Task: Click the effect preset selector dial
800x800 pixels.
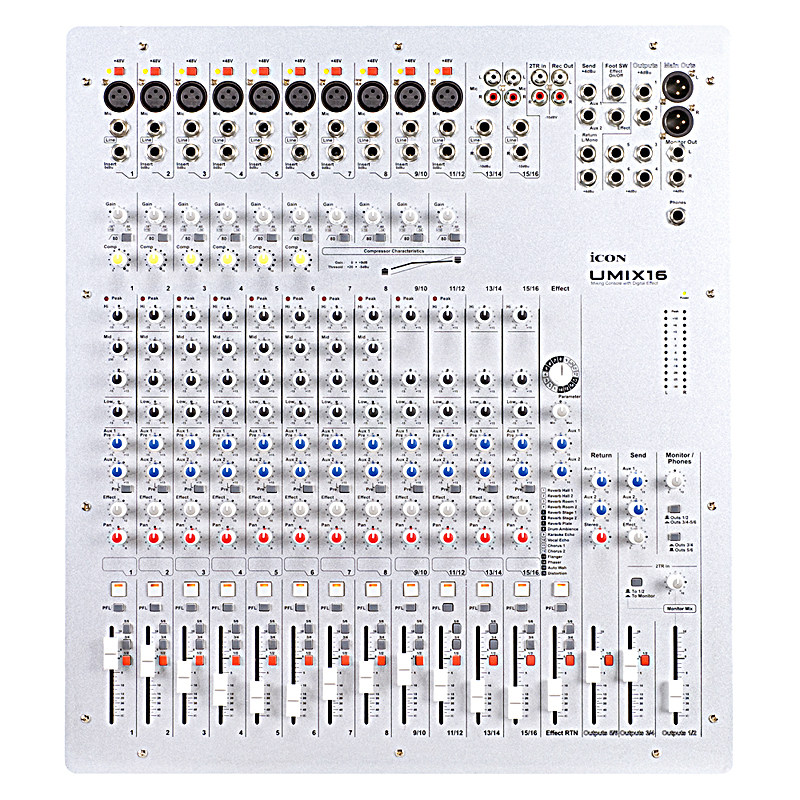Action: (x=561, y=374)
